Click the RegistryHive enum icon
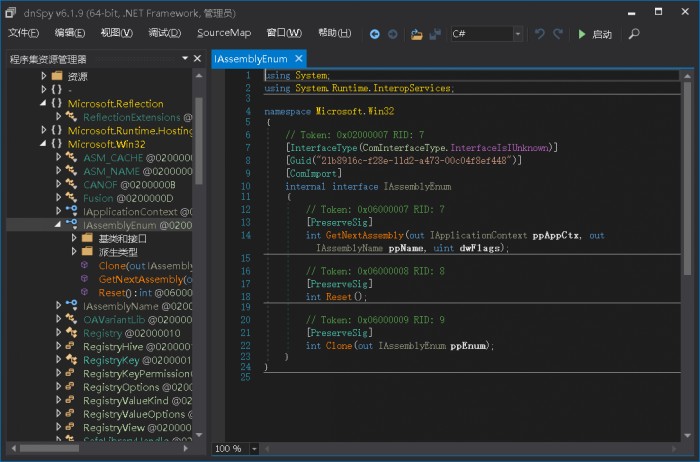Screen dimensions: 700x462 pyautogui.click(x=71, y=346)
